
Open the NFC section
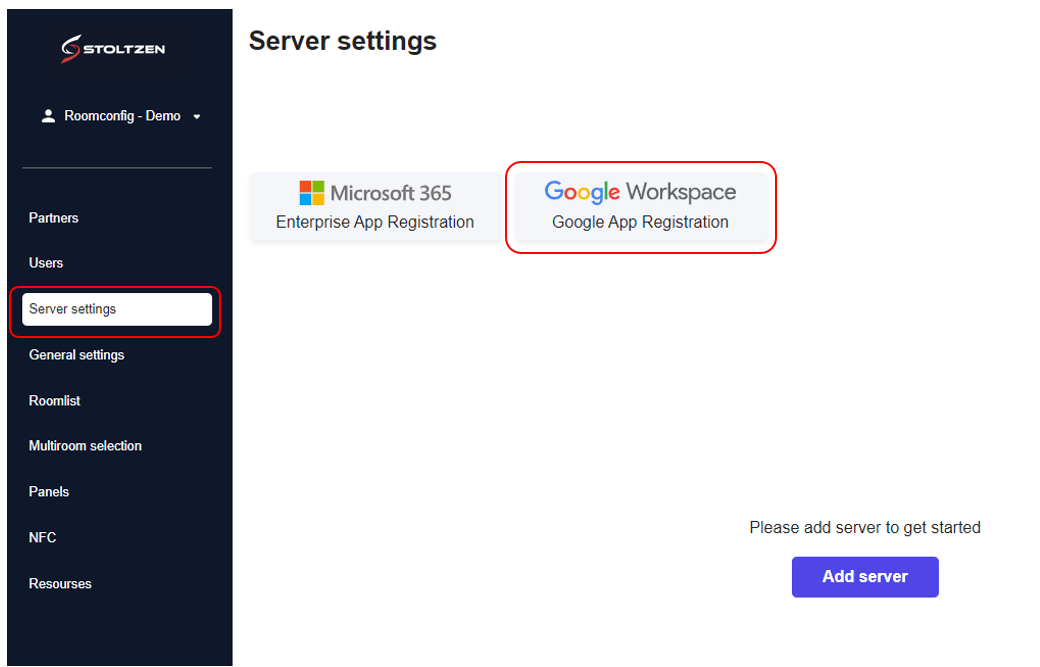pos(42,537)
